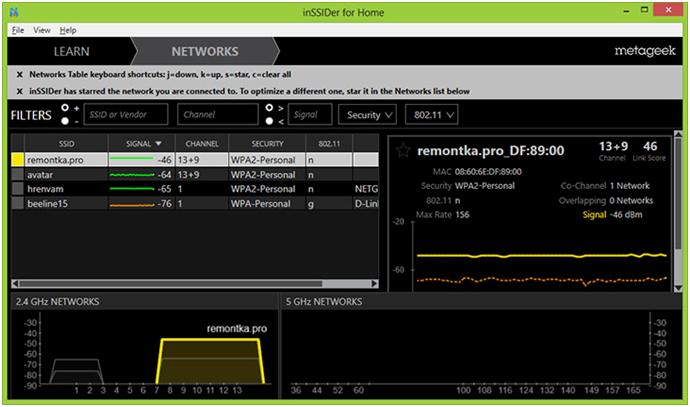Click the Link Score 46 value
Screen dimensions: 690x407
[x=650, y=146]
